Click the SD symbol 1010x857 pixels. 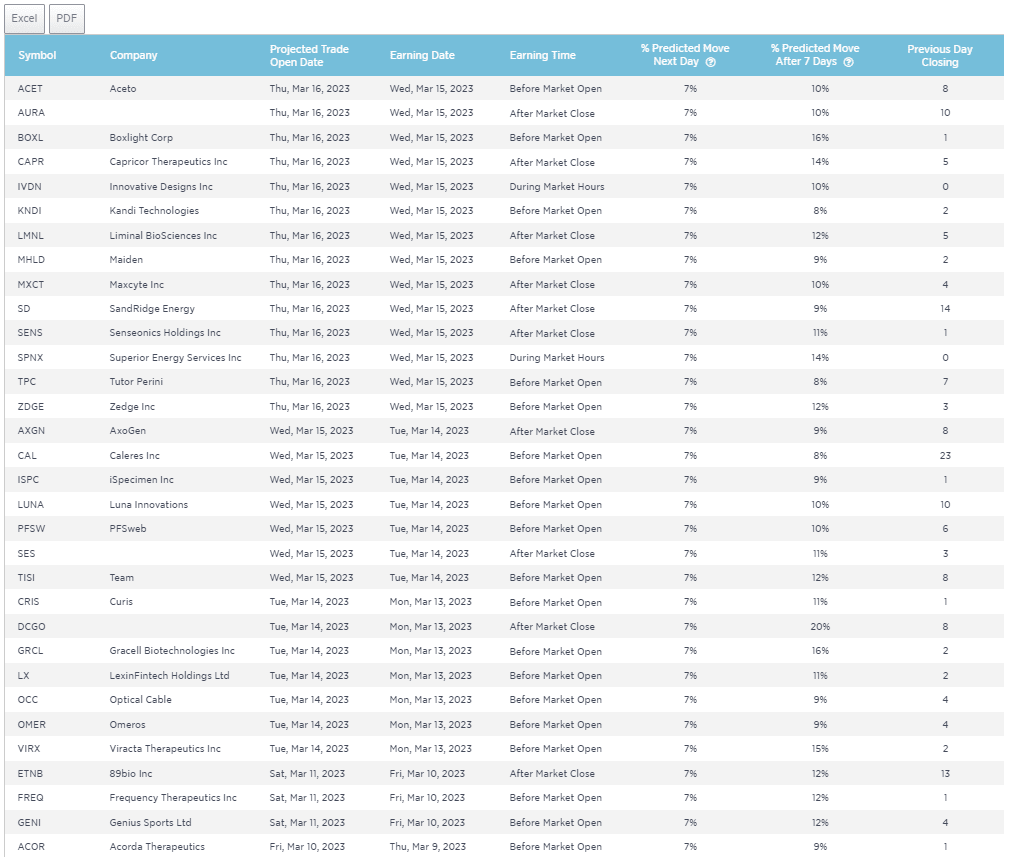pos(24,309)
